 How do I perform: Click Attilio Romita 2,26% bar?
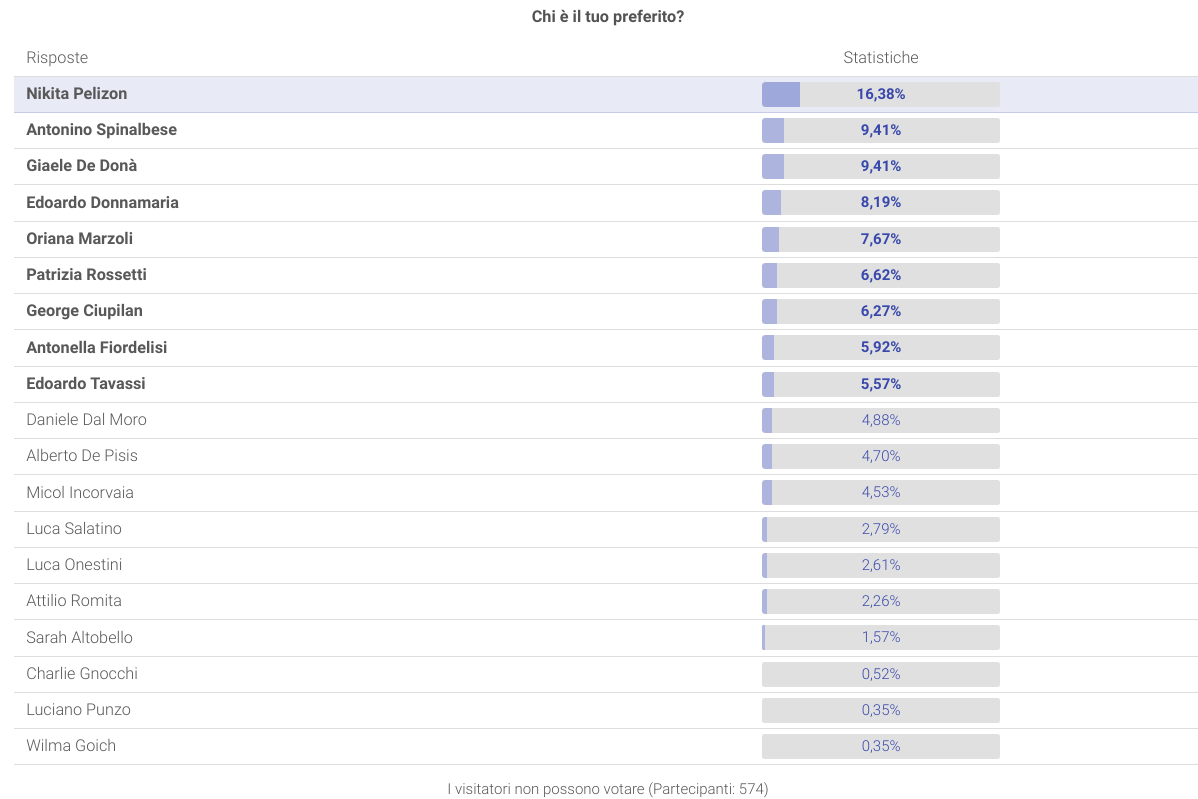[880, 601]
